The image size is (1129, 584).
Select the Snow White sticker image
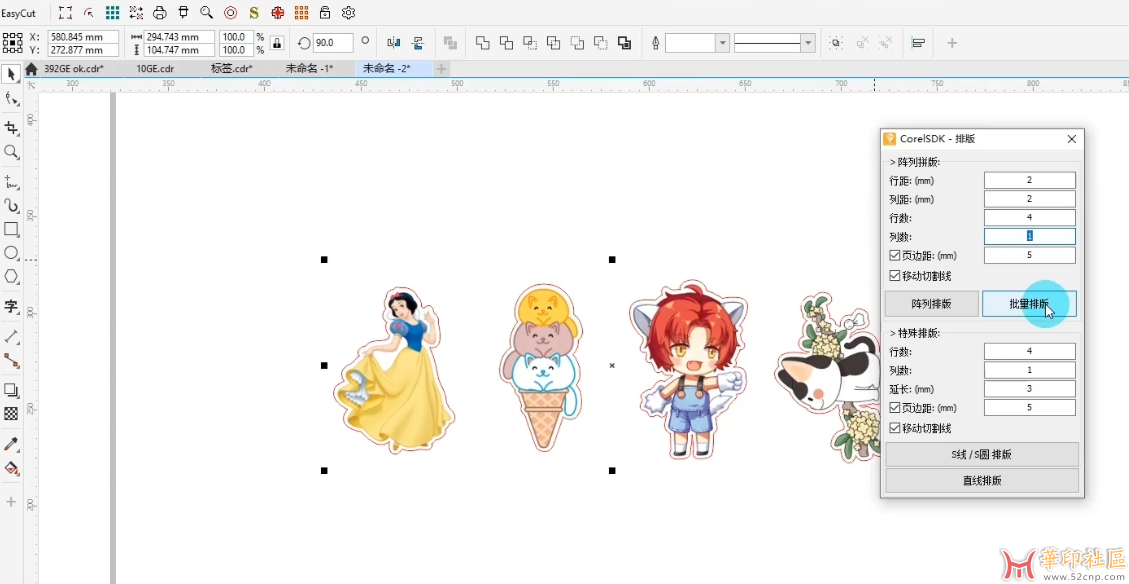394,369
